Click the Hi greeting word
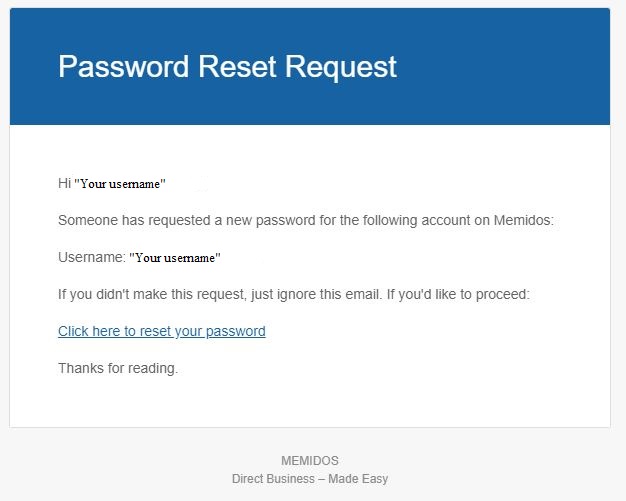 tap(65, 183)
